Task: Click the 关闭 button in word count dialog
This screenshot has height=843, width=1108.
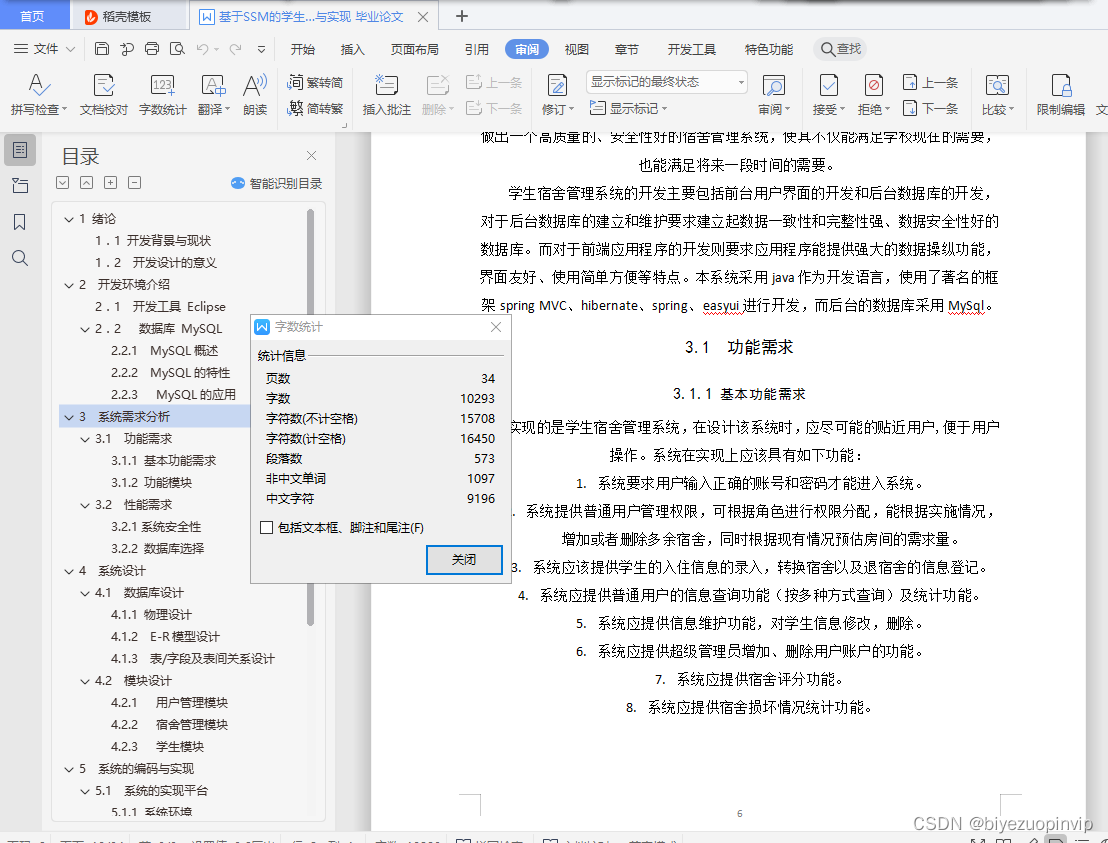Action: click(463, 560)
